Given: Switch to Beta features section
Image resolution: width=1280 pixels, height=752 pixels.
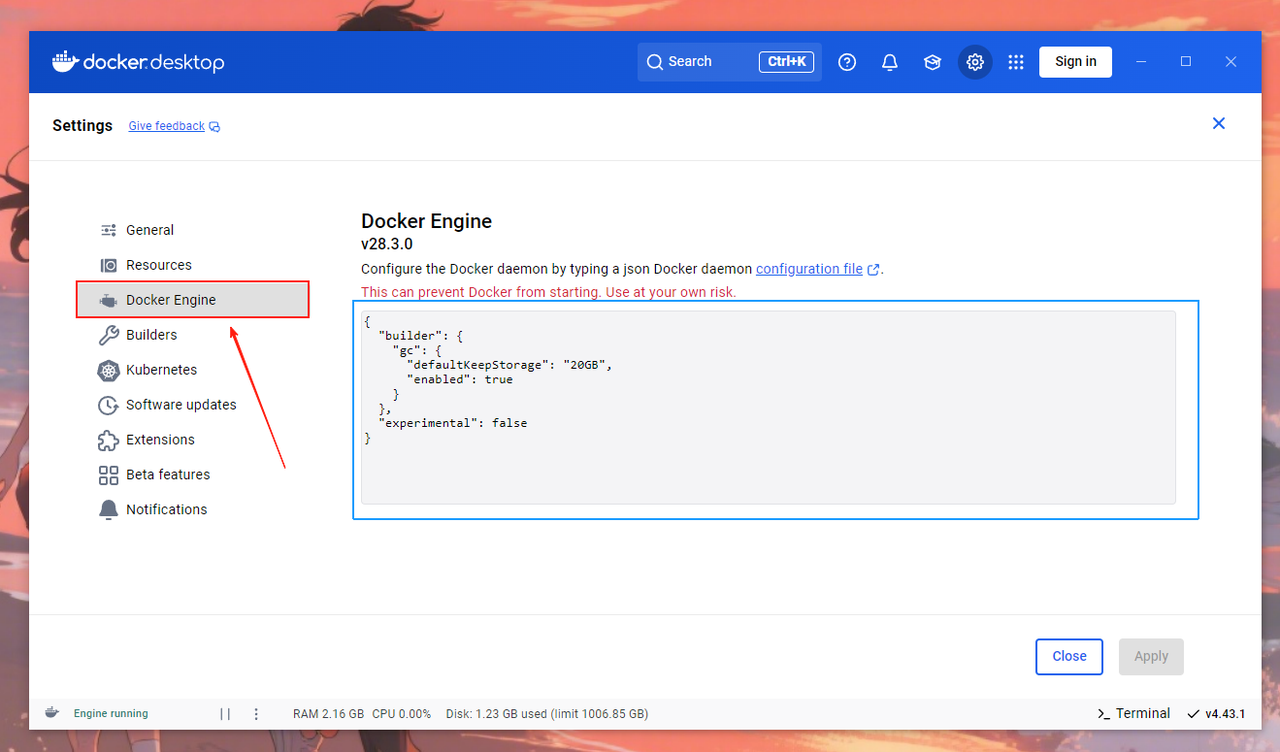Looking at the screenshot, I should point(167,475).
